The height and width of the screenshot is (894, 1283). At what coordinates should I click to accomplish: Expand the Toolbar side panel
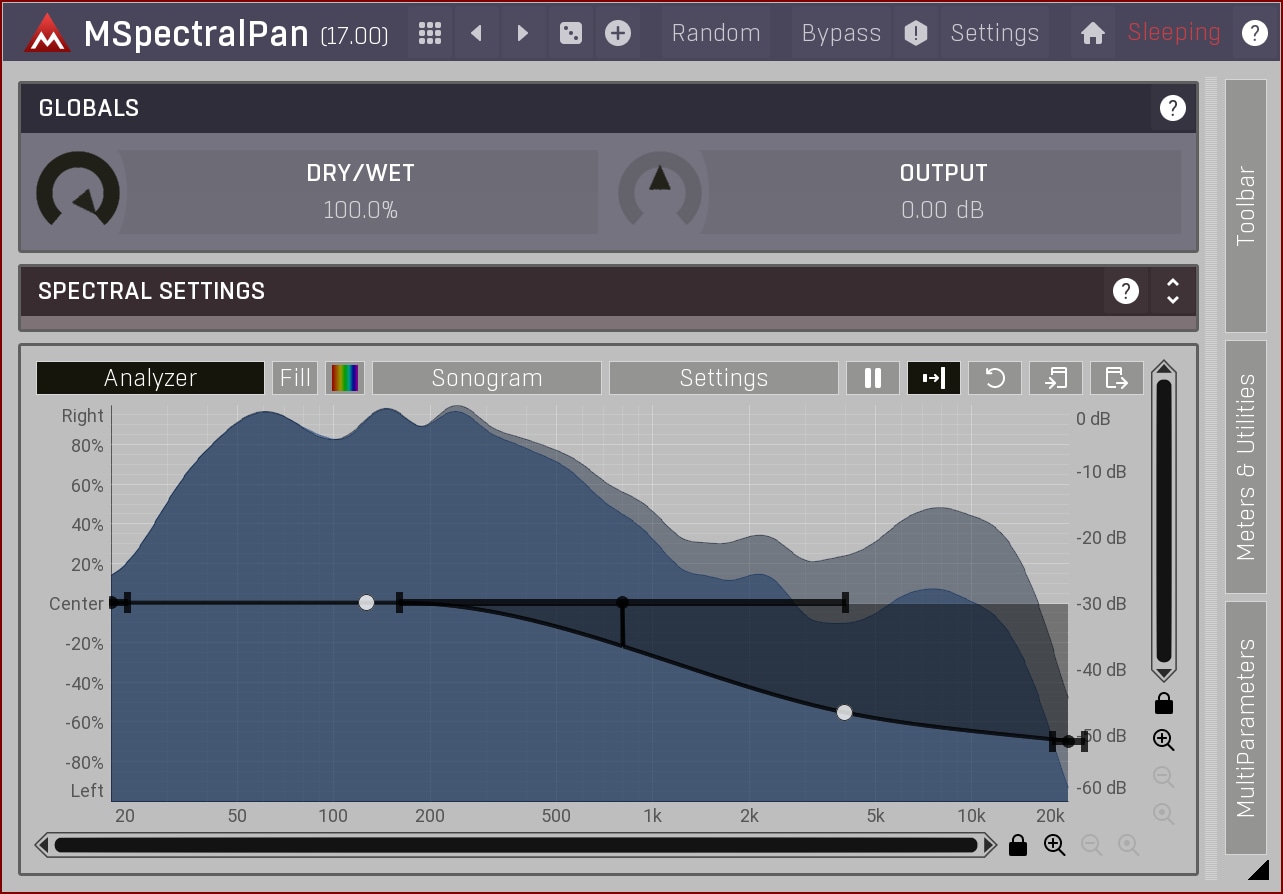pyautogui.click(x=1246, y=206)
